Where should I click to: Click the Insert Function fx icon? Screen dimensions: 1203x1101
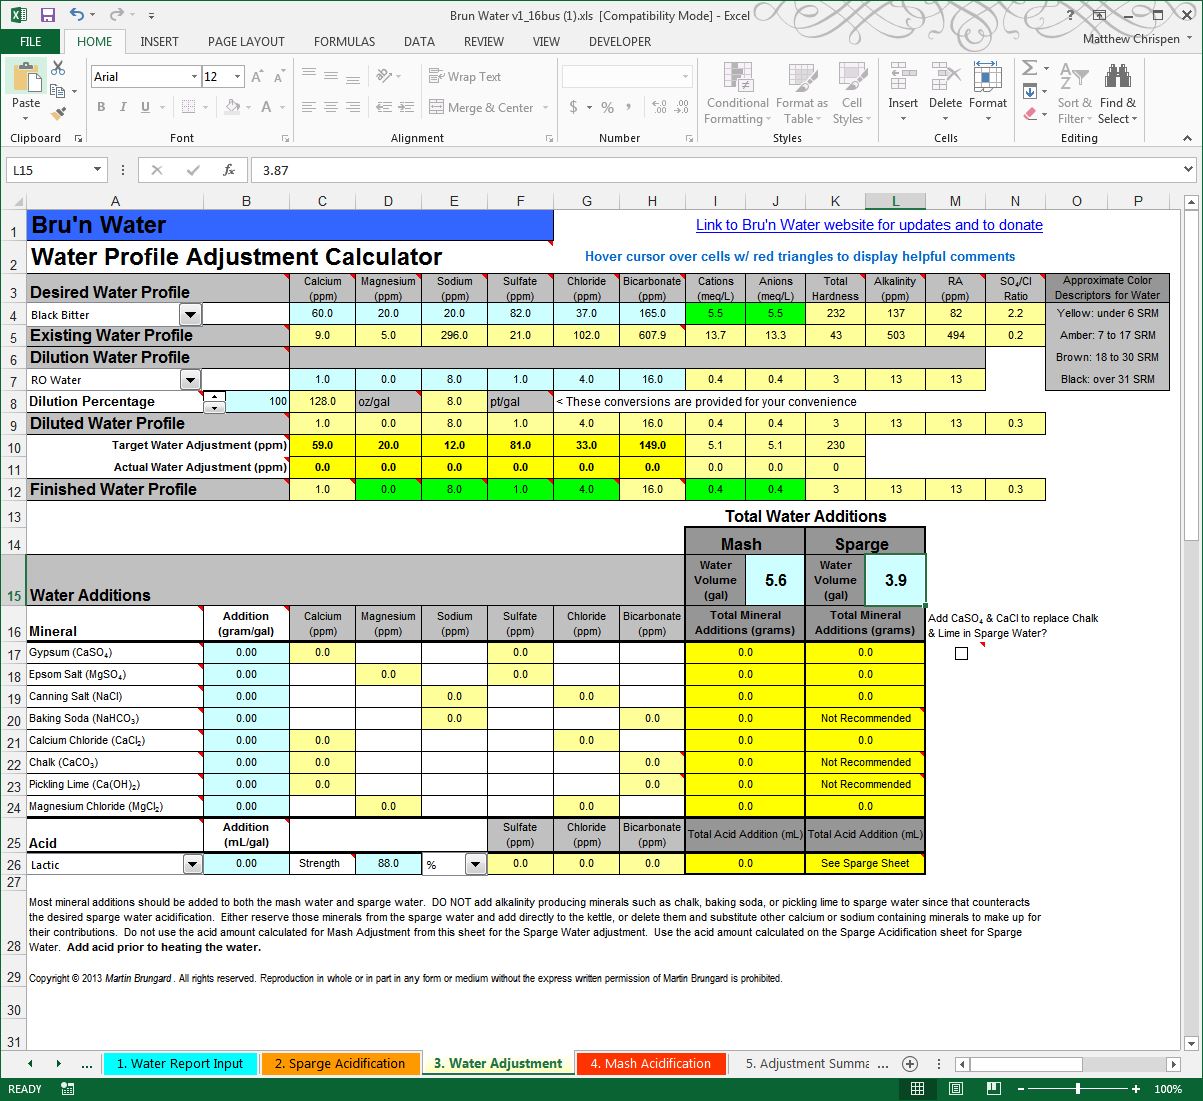229,170
